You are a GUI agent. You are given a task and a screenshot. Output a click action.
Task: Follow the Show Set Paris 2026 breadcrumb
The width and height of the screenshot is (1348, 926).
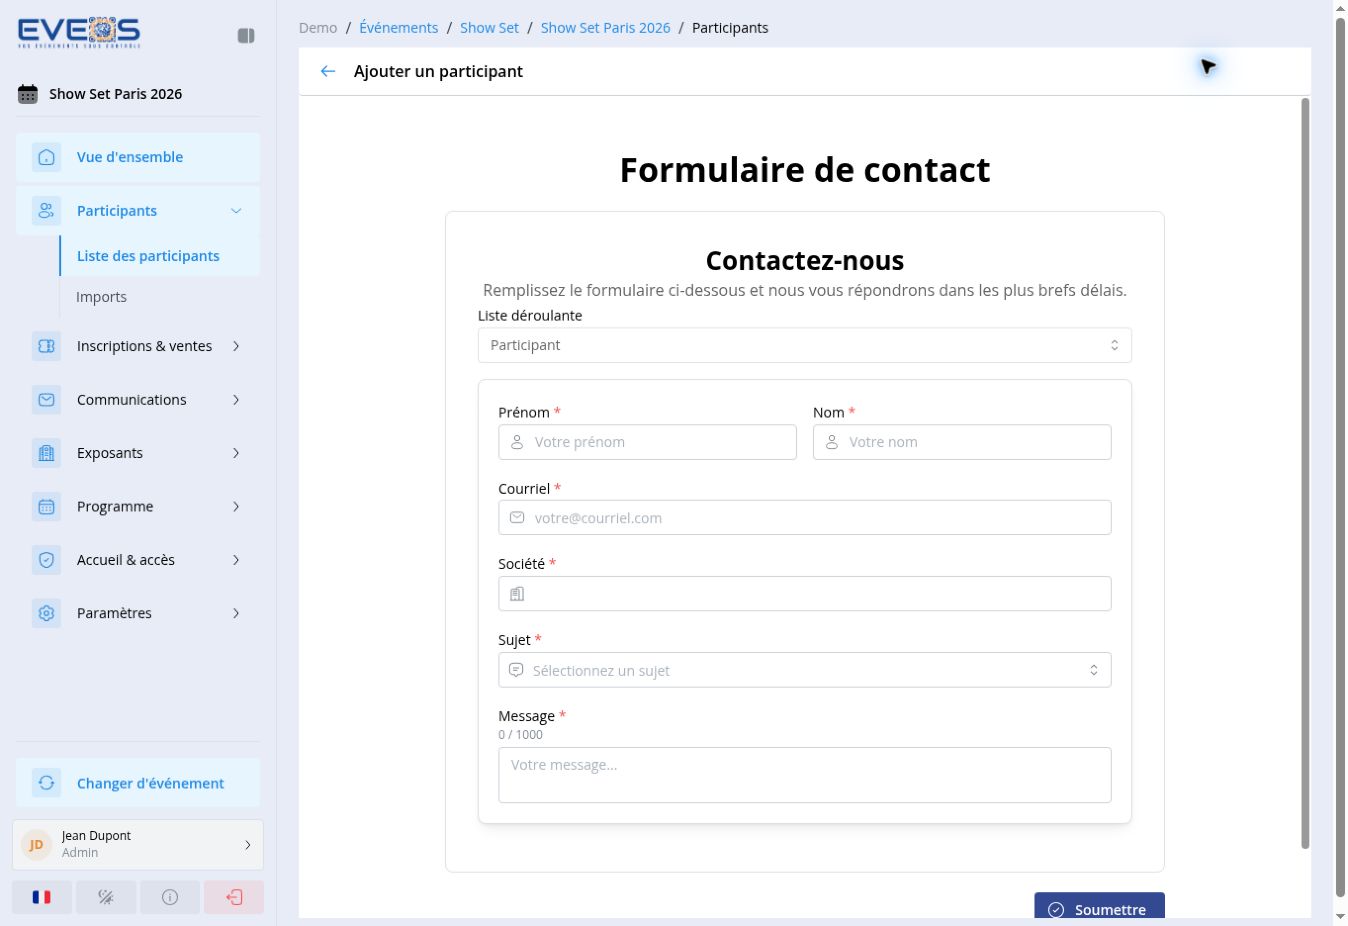click(x=606, y=28)
